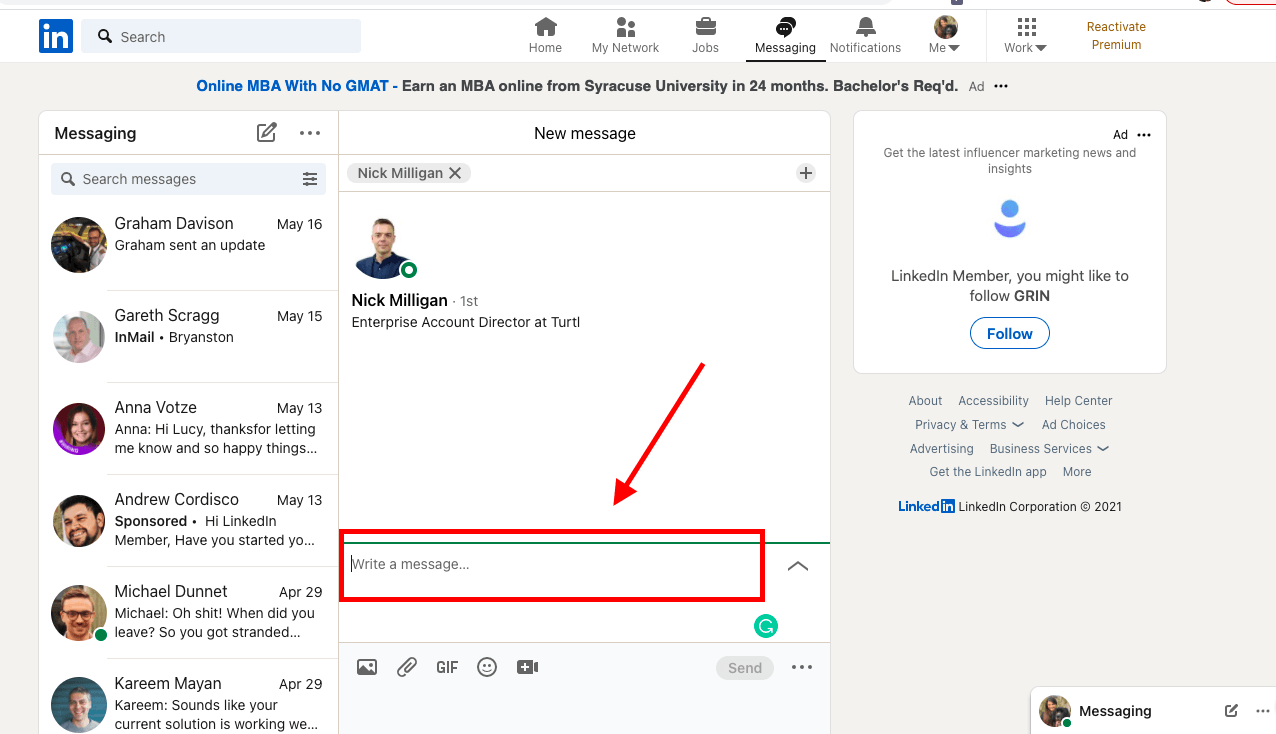Screen dimensions: 1276x734
Task: Open Anna Votze conversation
Action: (188, 429)
